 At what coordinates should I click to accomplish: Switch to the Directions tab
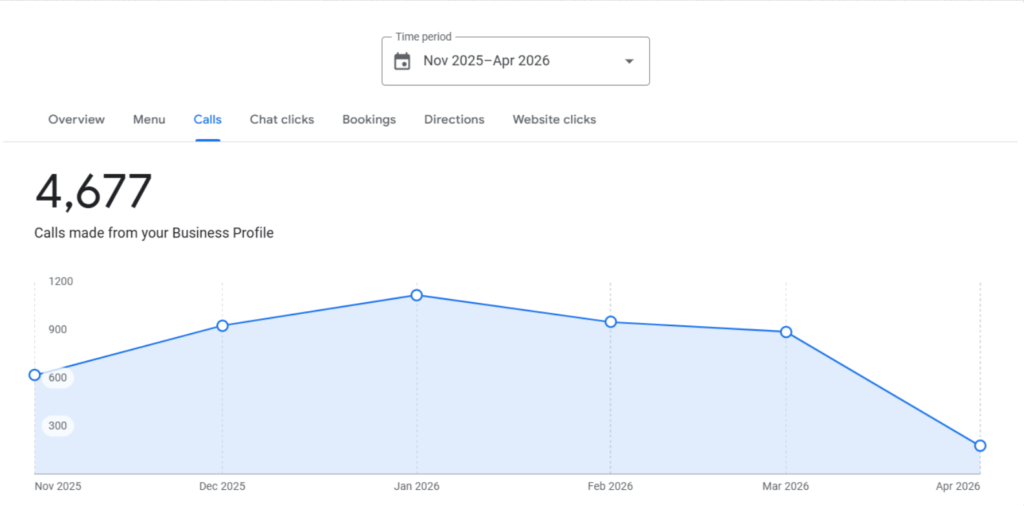coord(454,119)
